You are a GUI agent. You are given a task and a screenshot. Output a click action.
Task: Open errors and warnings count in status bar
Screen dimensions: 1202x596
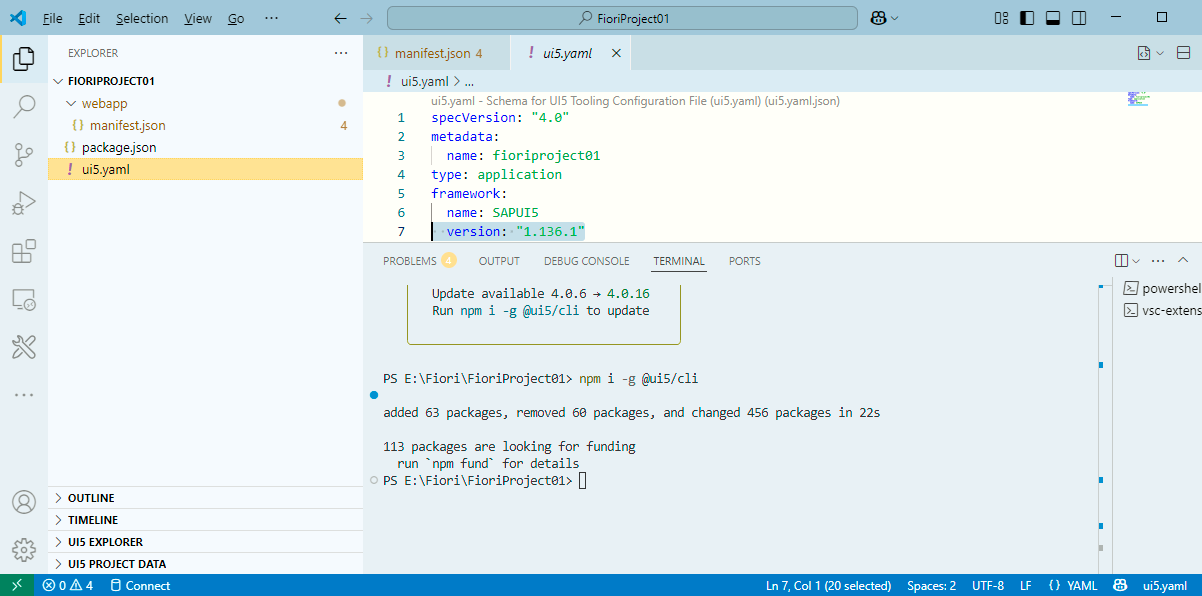tap(68, 585)
